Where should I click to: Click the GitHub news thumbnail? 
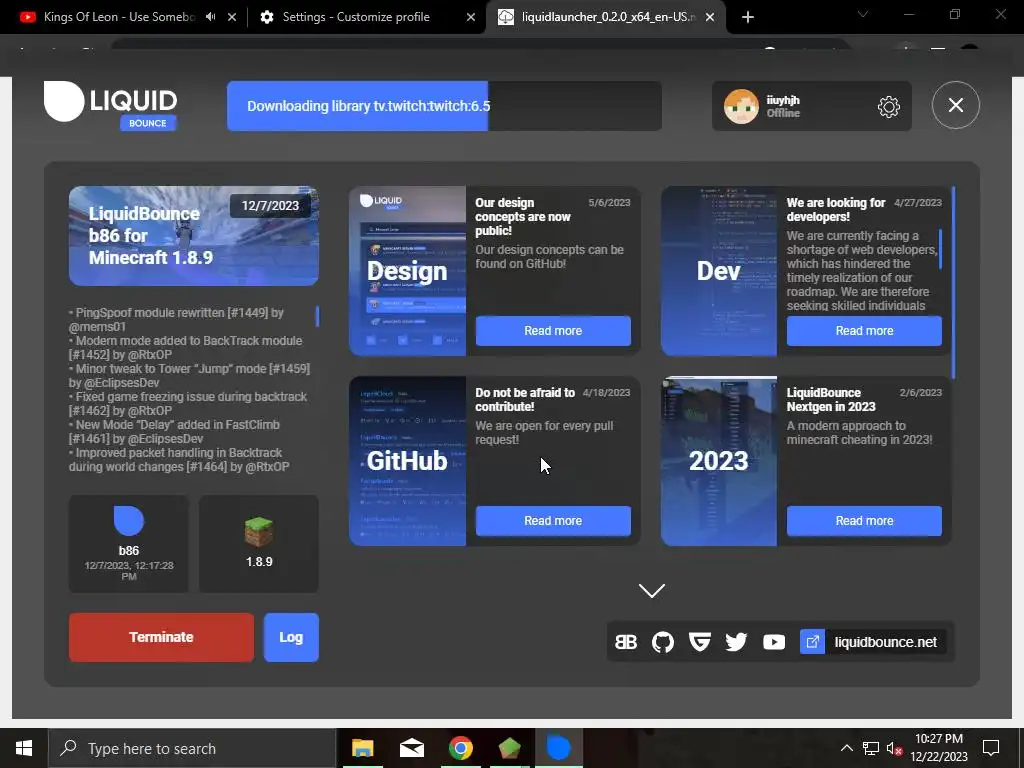pos(408,461)
